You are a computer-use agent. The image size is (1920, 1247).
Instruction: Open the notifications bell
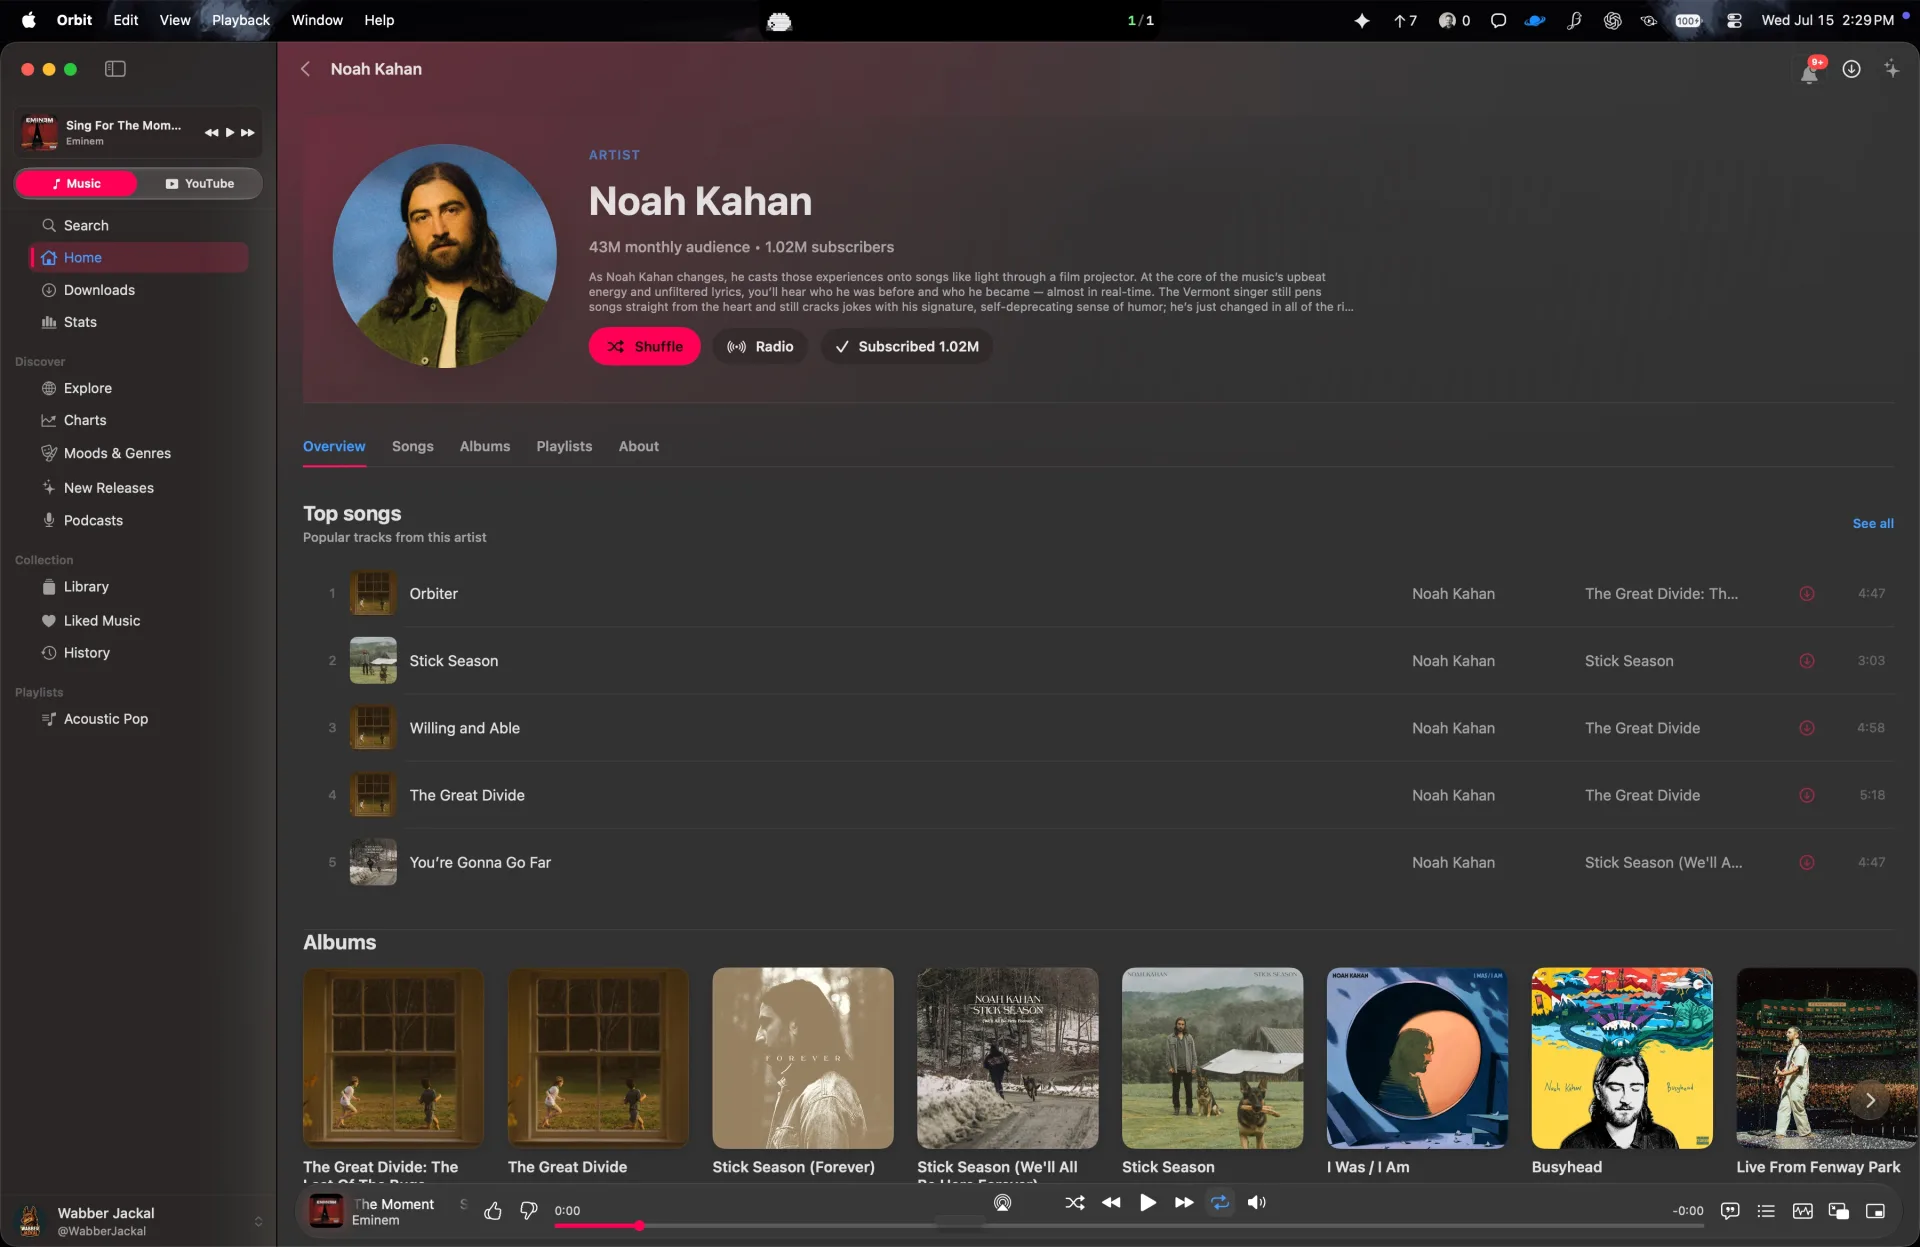(x=1809, y=70)
